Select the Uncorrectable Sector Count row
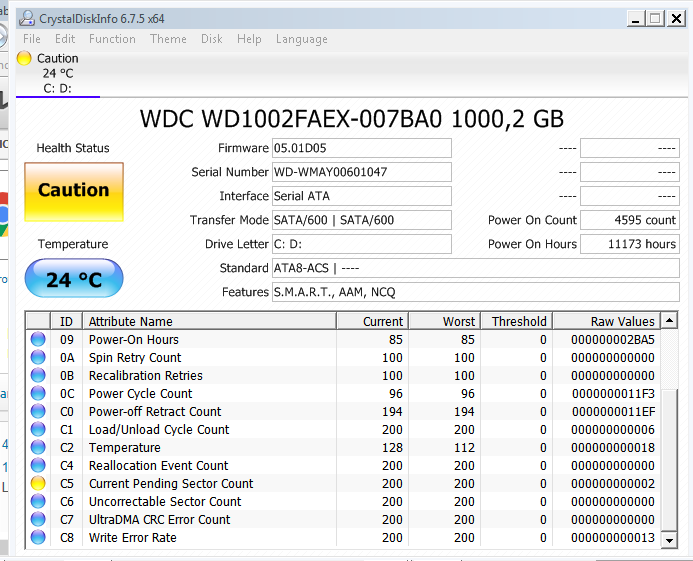The width and height of the screenshot is (693, 561). pos(343,501)
